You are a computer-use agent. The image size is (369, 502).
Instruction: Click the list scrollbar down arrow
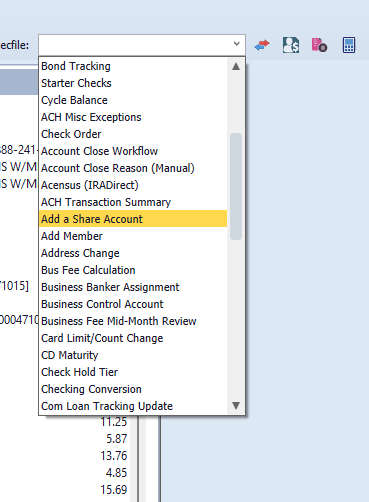pos(236,406)
